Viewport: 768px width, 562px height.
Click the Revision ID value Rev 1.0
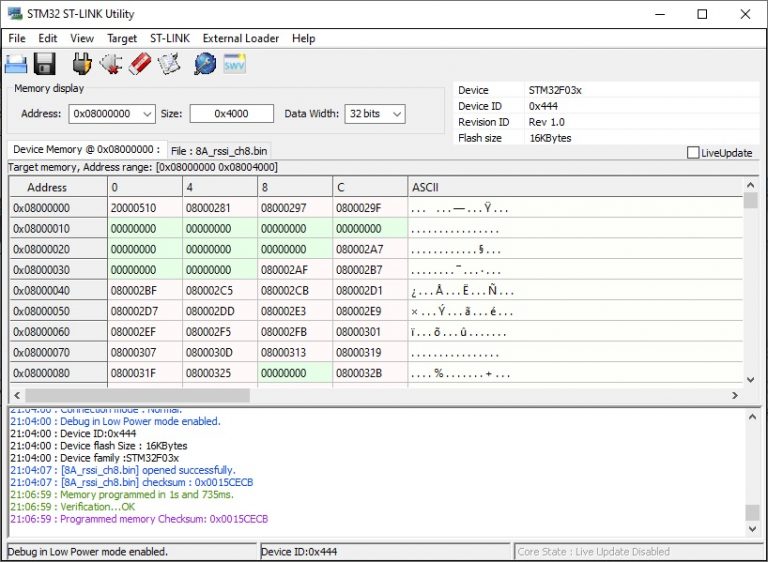point(547,122)
